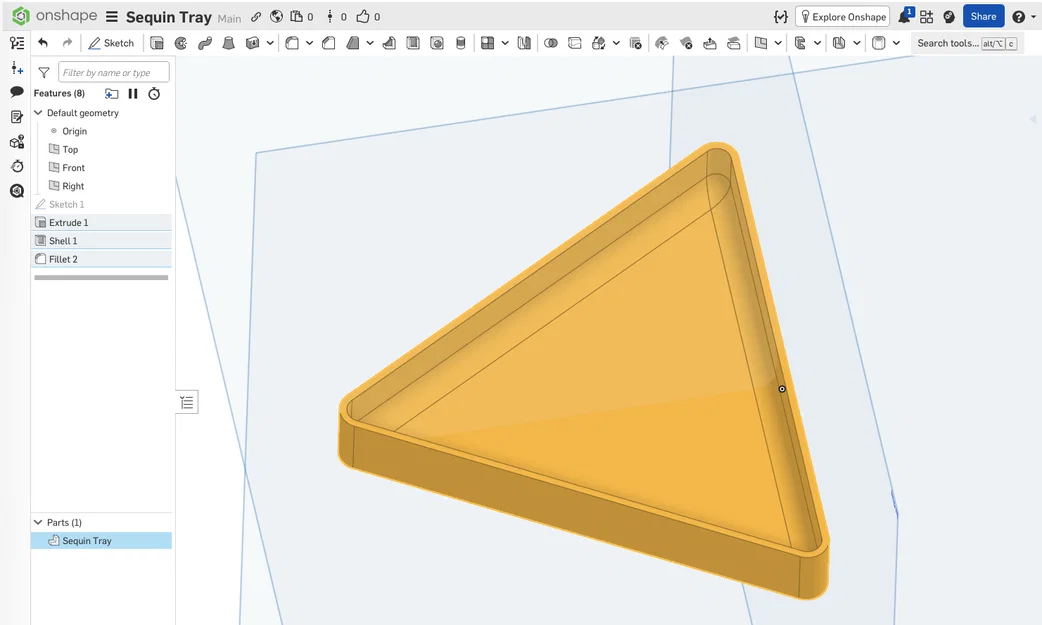Select the Sheet metal model tool
The image size is (1042, 625).
point(839,43)
